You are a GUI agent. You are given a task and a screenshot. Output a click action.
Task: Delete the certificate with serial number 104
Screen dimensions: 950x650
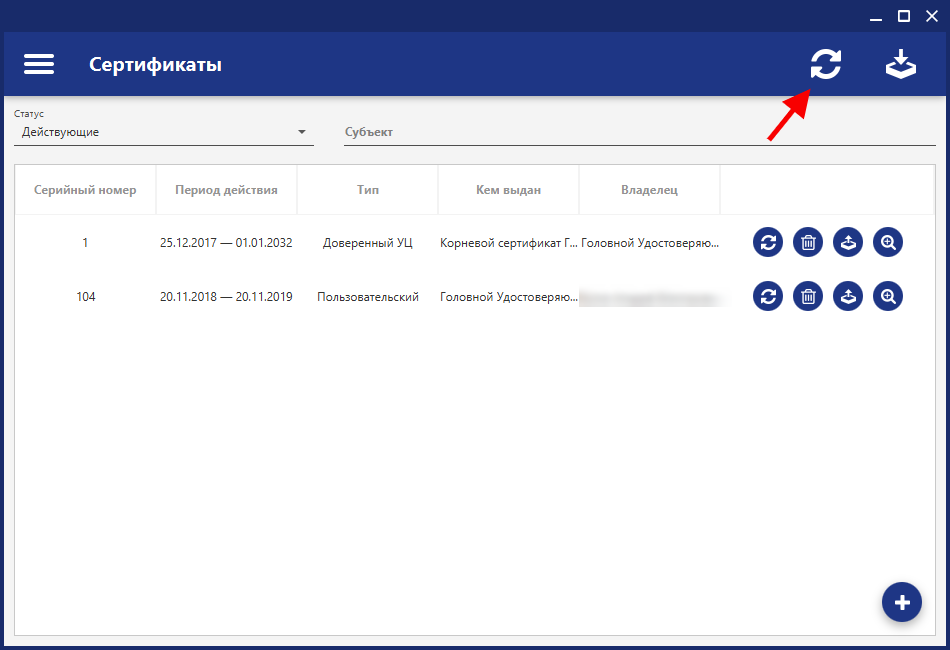808,296
